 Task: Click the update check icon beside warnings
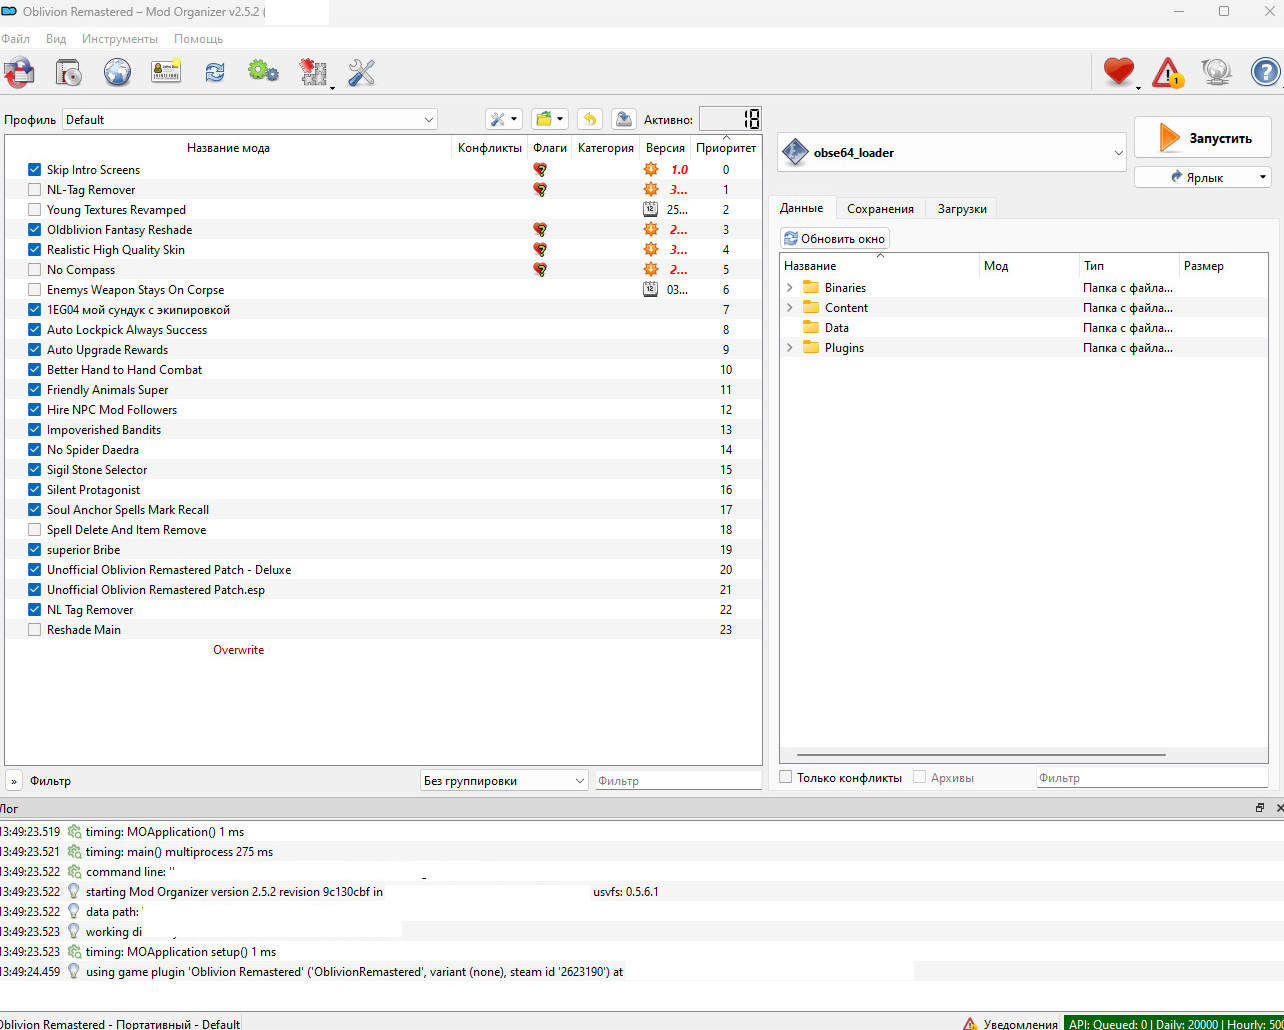(x=1217, y=72)
